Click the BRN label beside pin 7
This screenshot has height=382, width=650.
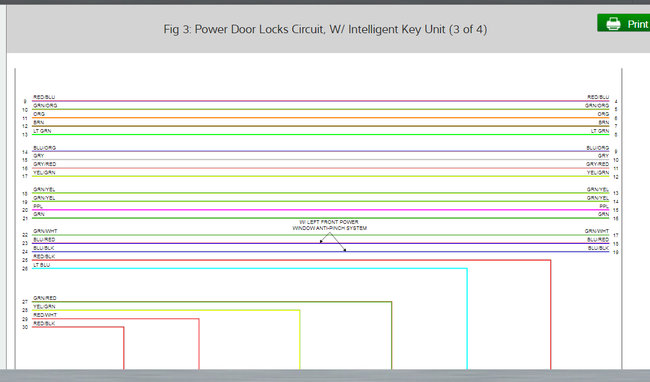pos(604,122)
